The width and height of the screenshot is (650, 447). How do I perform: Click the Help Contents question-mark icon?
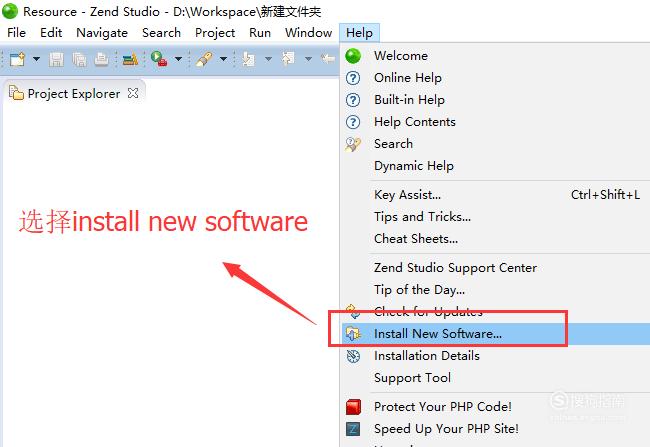tap(353, 122)
